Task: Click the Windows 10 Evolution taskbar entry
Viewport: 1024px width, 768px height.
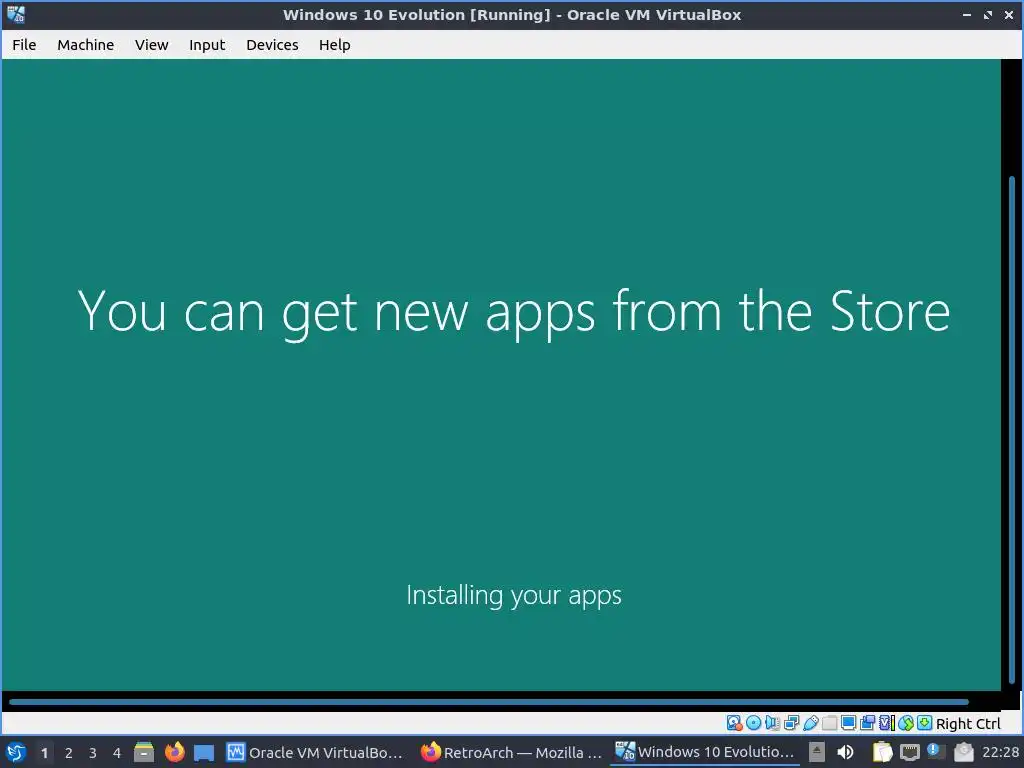Action: (x=705, y=752)
